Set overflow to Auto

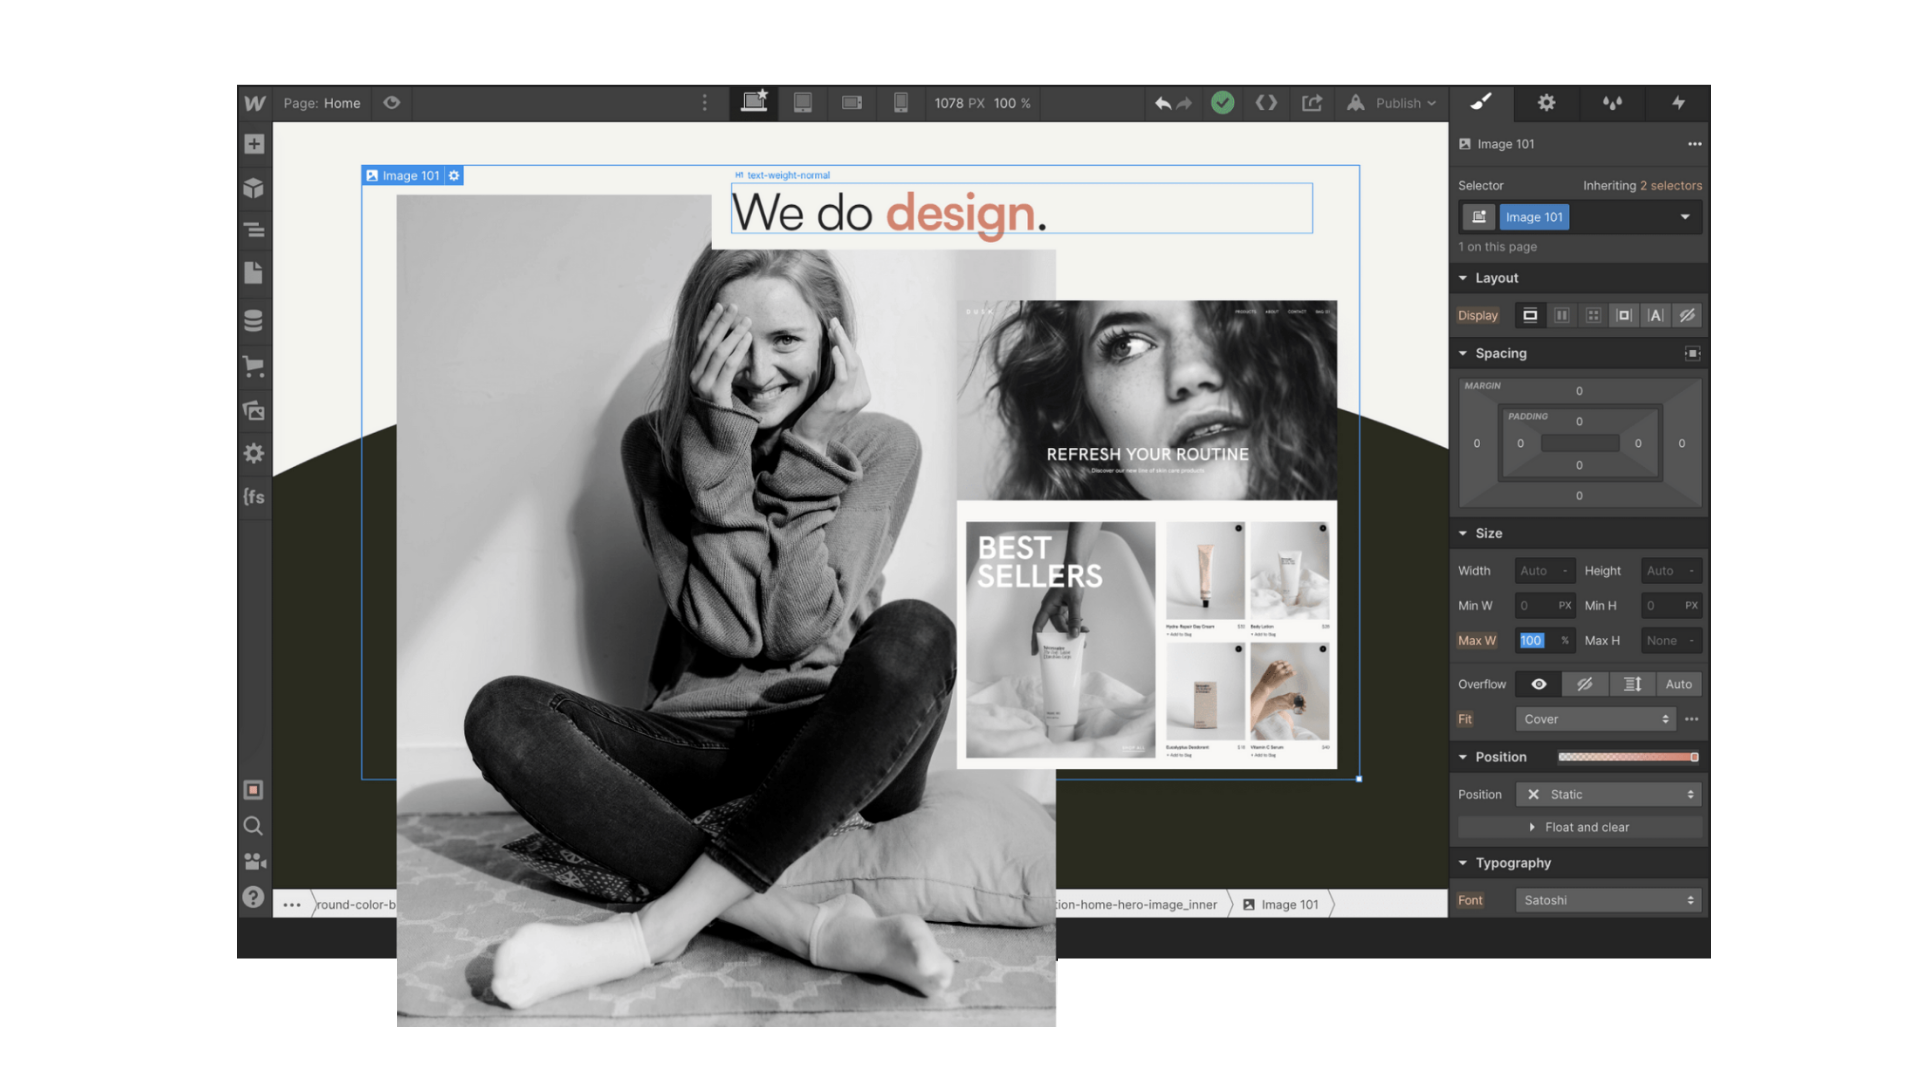[1679, 684]
